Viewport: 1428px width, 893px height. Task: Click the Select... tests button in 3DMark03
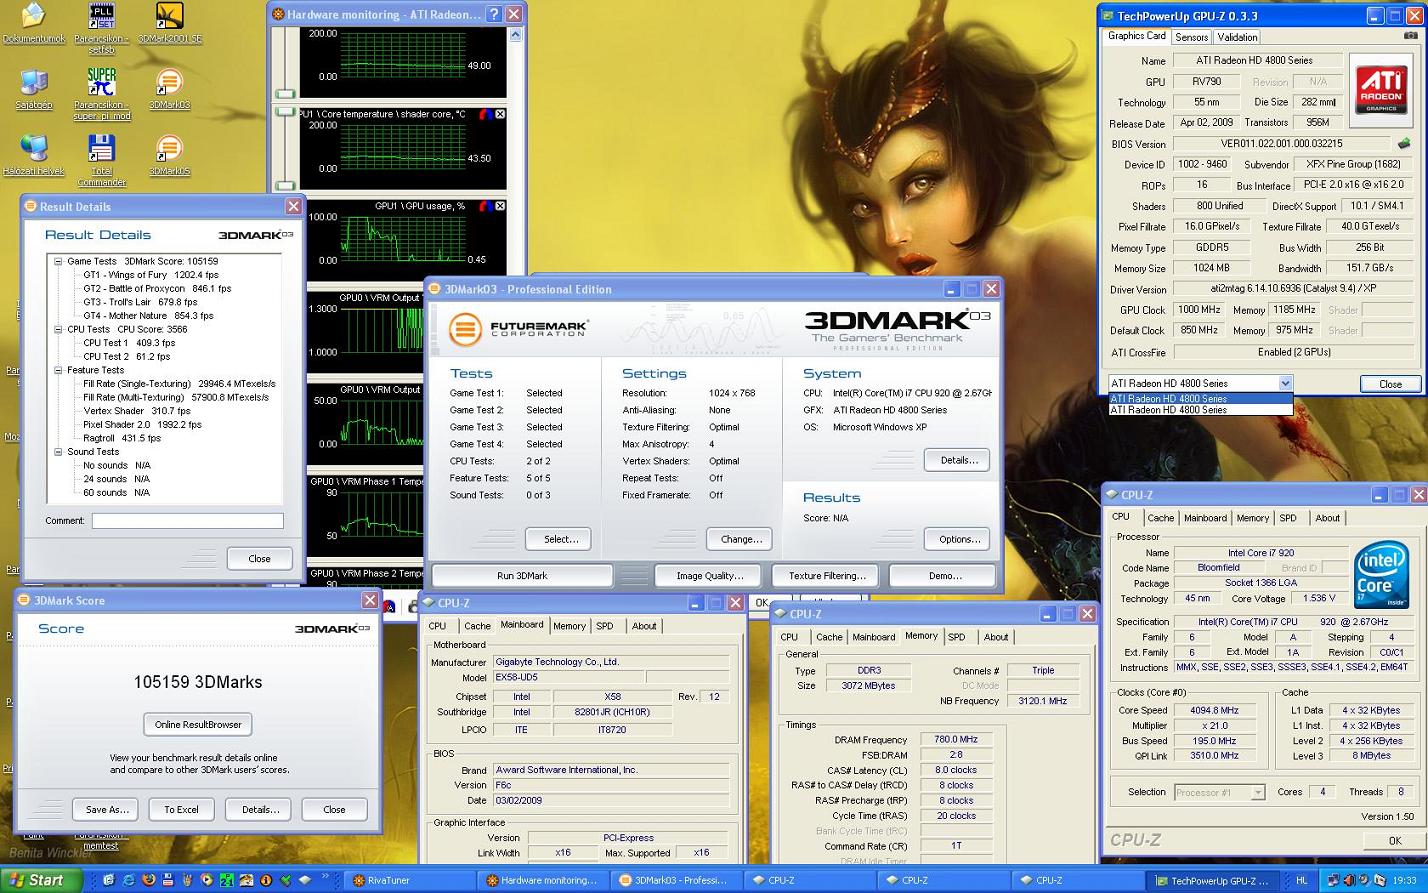pos(561,539)
